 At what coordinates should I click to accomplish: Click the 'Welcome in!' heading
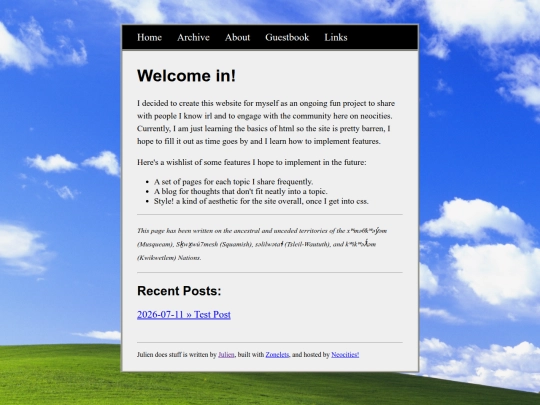click(186, 76)
